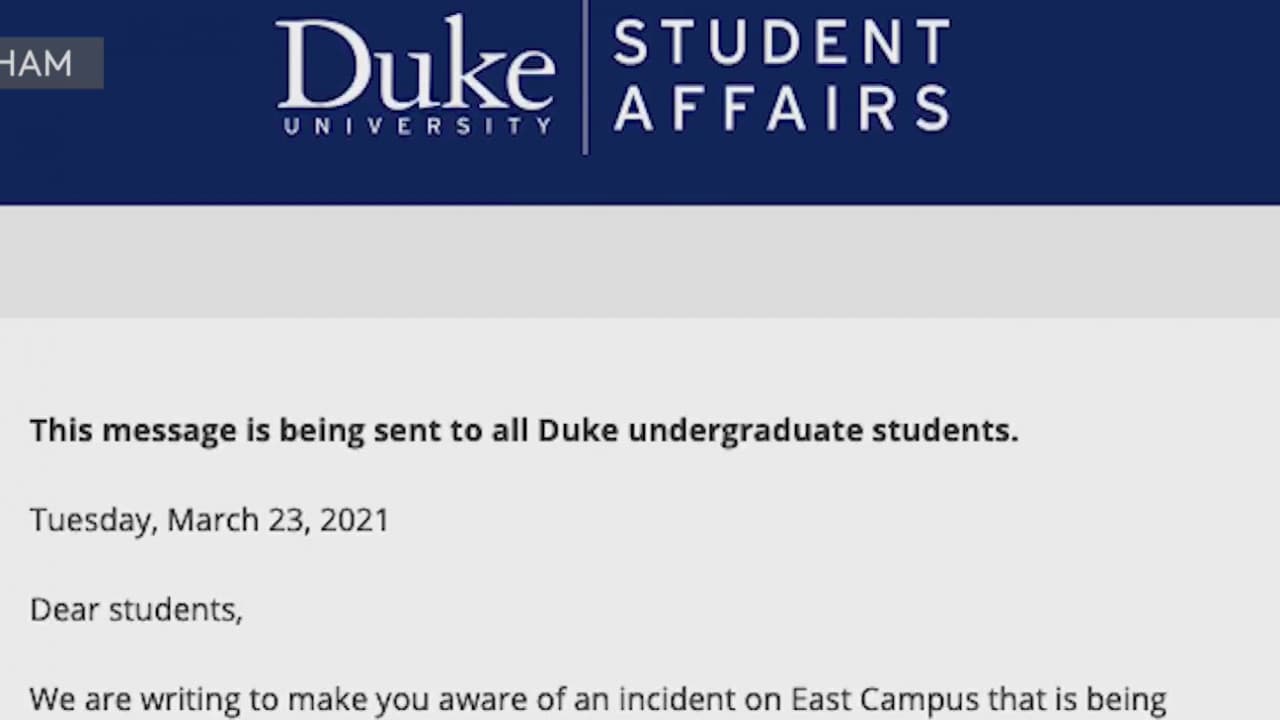Click the "Dear students," greeting
Viewport: 1280px width, 720px height.
[136, 609]
